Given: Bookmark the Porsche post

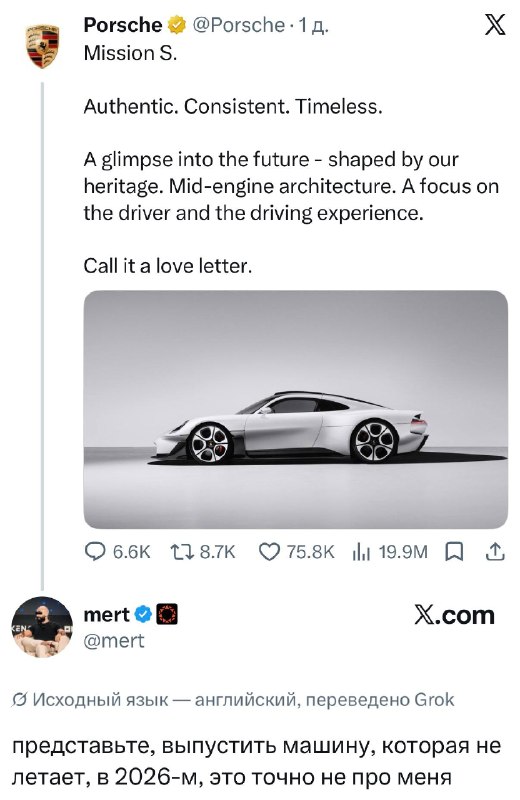Looking at the screenshot, I should 454,552.
